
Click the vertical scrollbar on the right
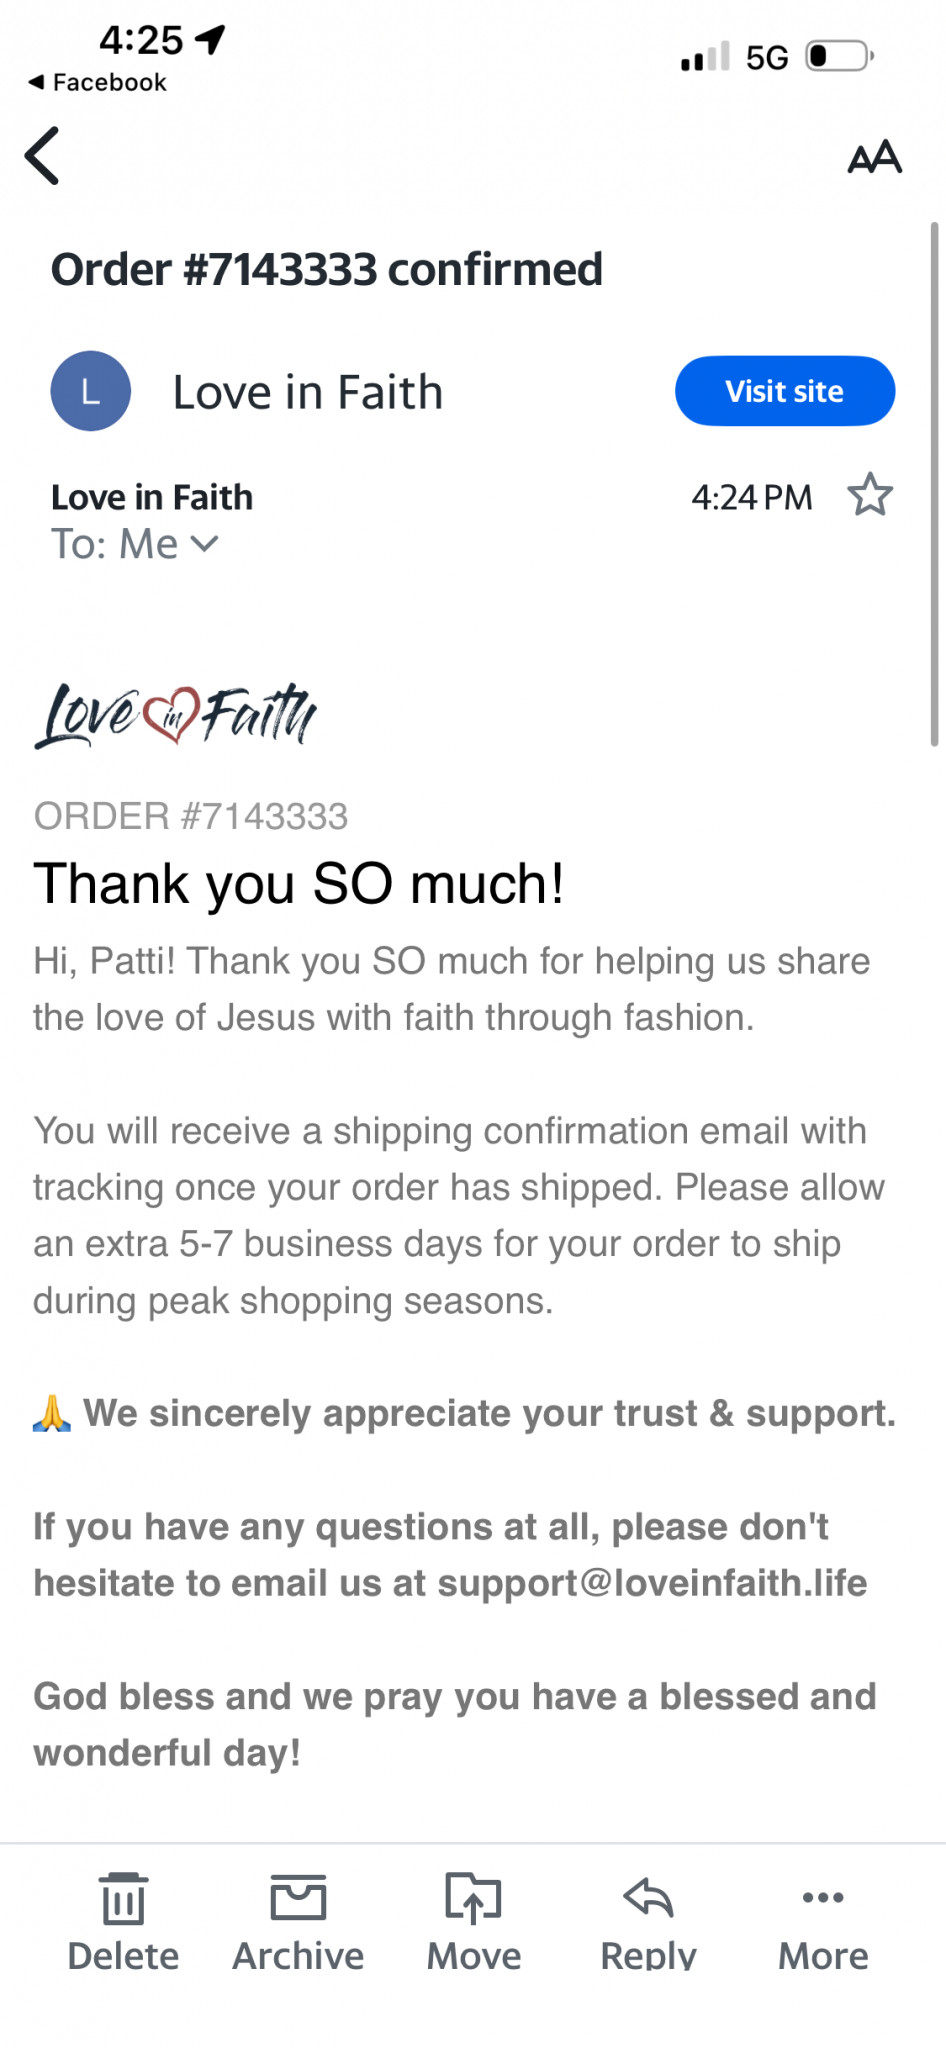(934, 485)
